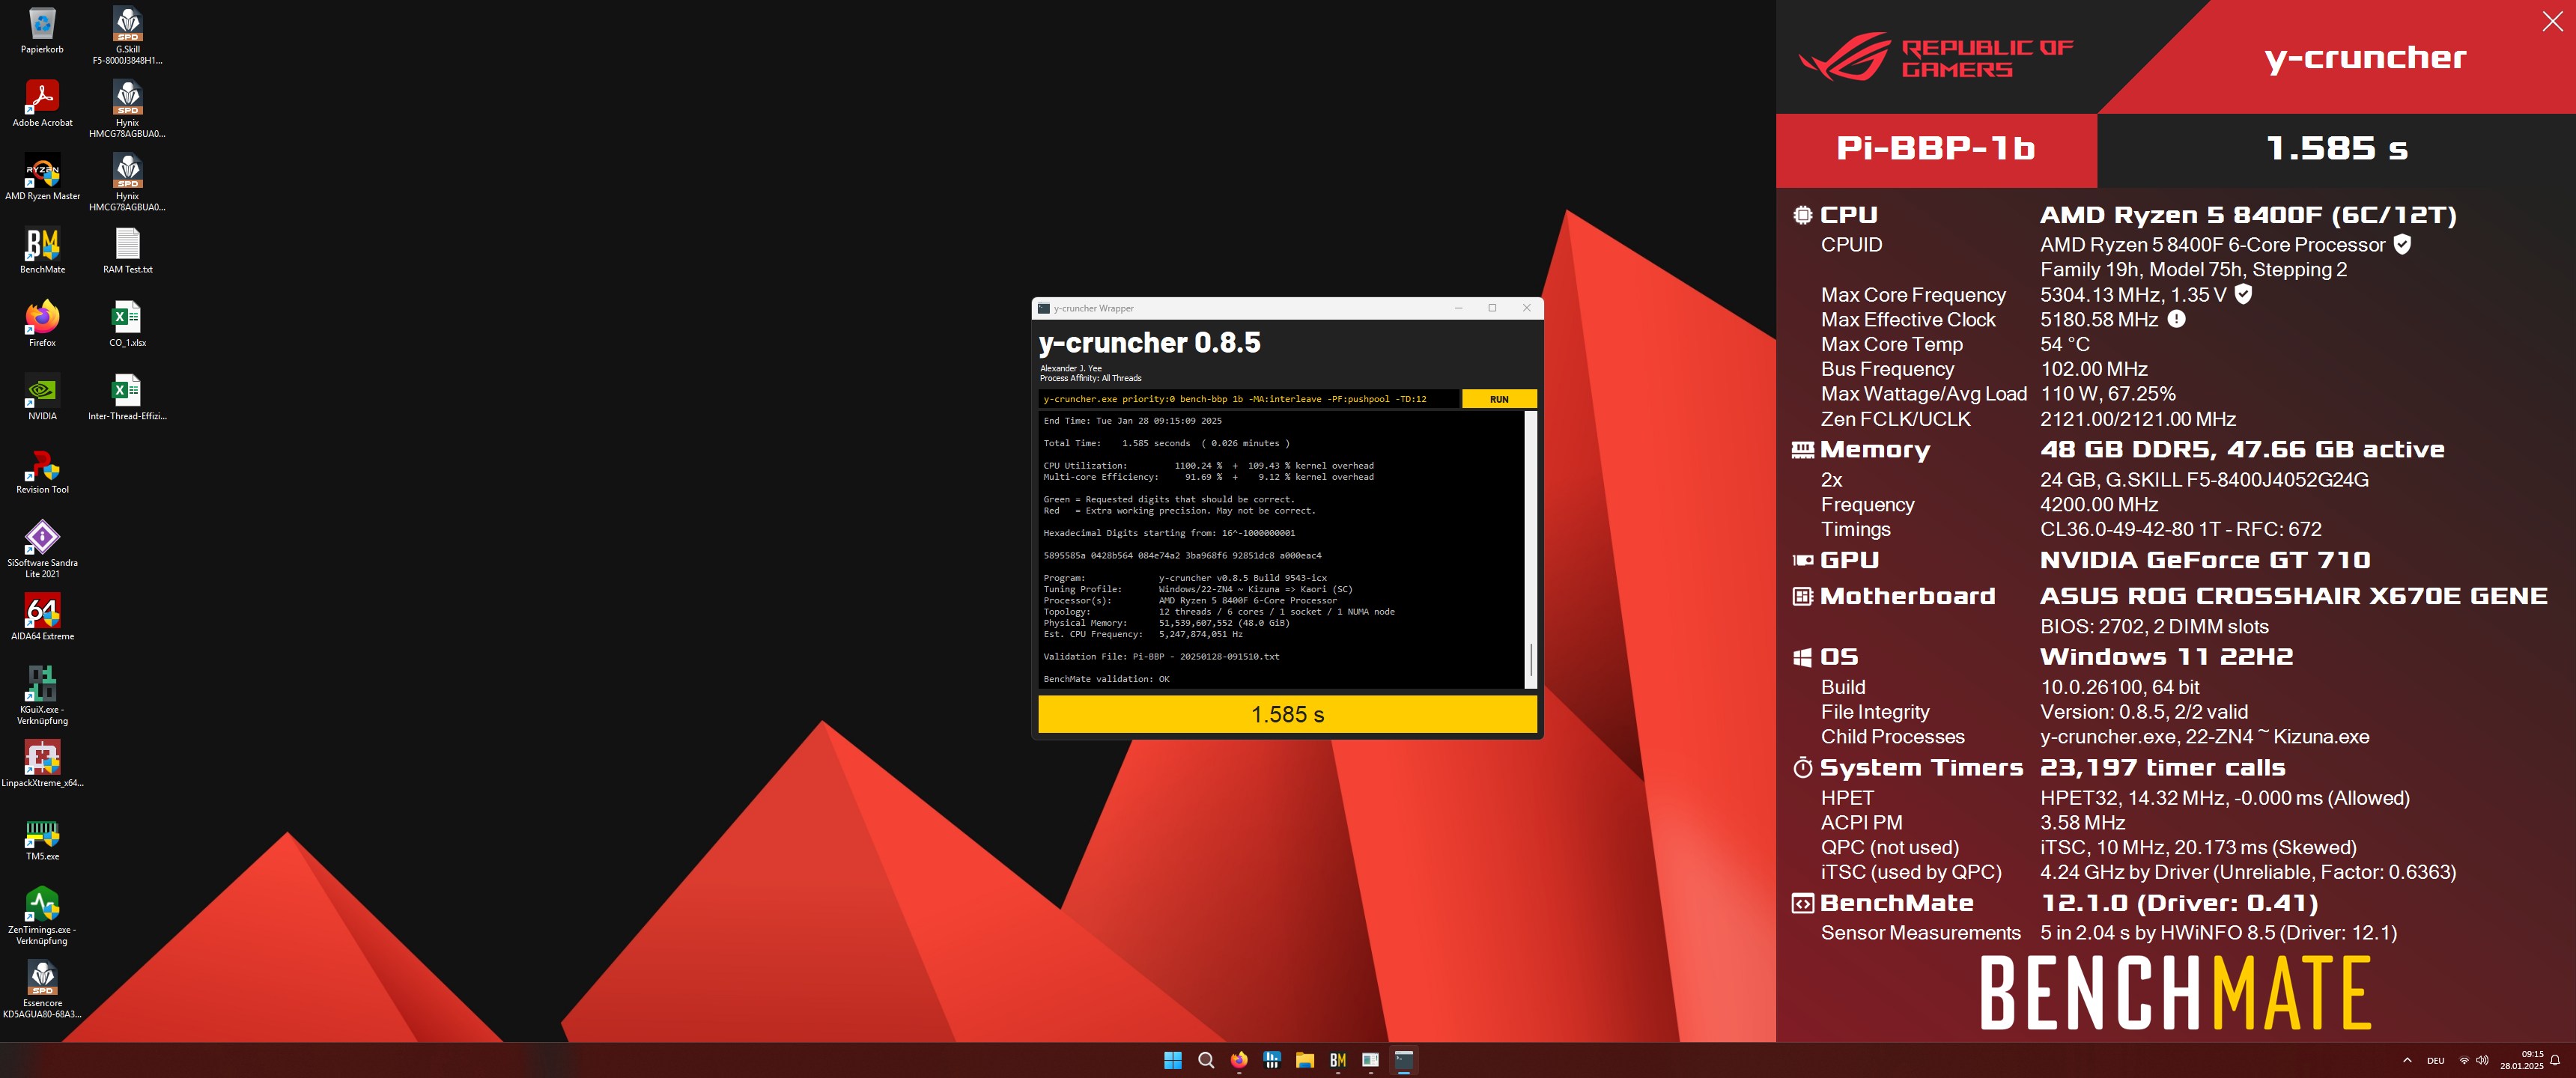Click the Zen FCLK/UCLK value 2121.00/2121.00 MHz

click(2138, 419)
